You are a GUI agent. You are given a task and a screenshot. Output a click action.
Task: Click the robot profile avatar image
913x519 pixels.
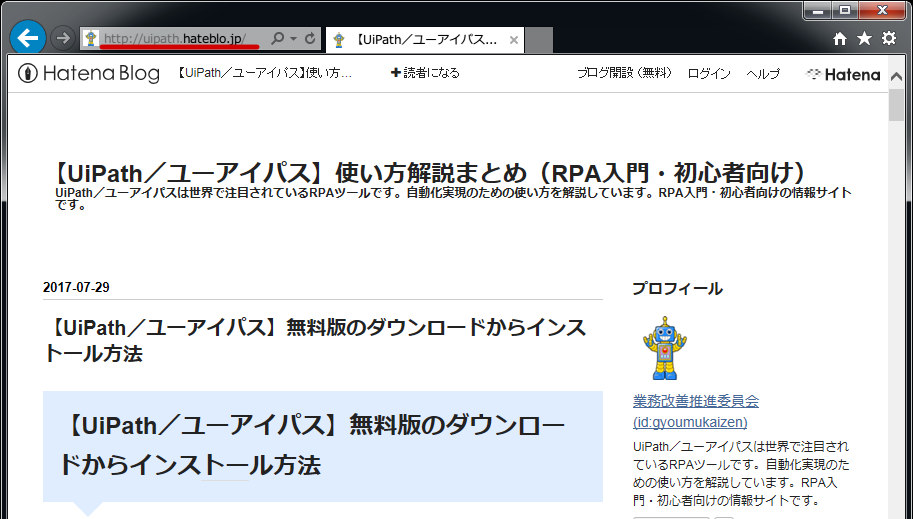(664, 348)
